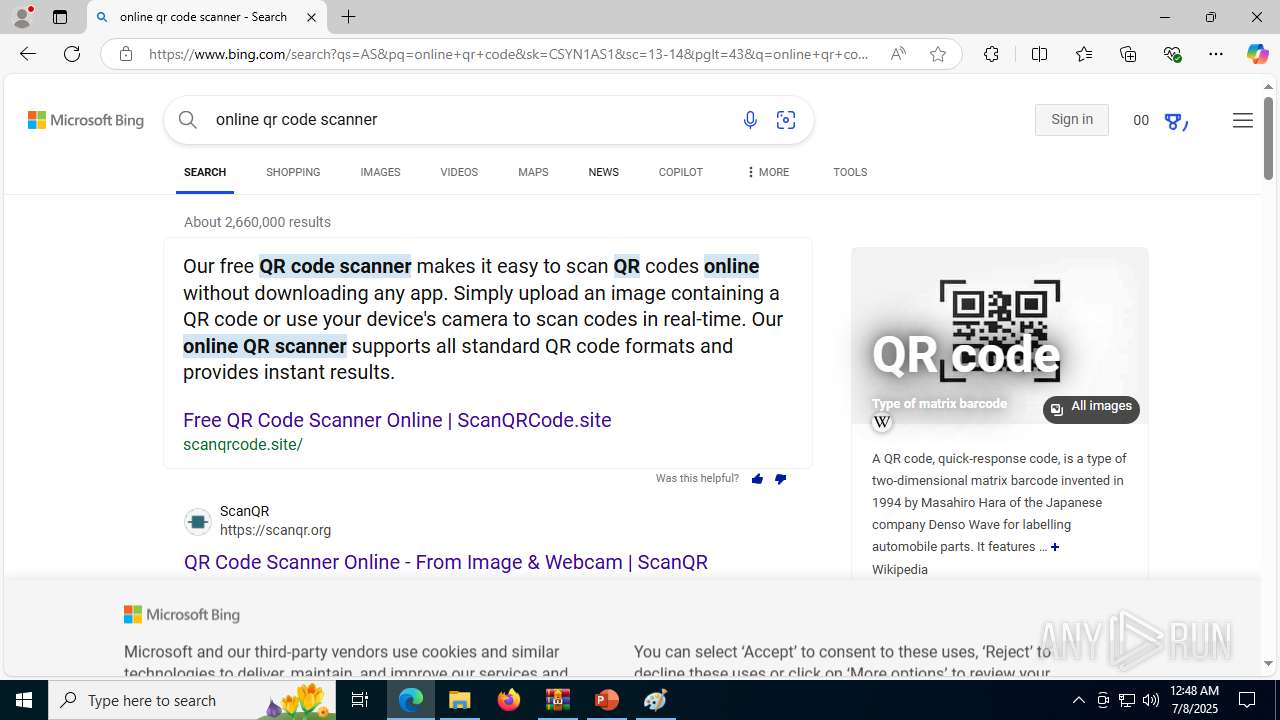Toggle Split screen icon

1039,54
